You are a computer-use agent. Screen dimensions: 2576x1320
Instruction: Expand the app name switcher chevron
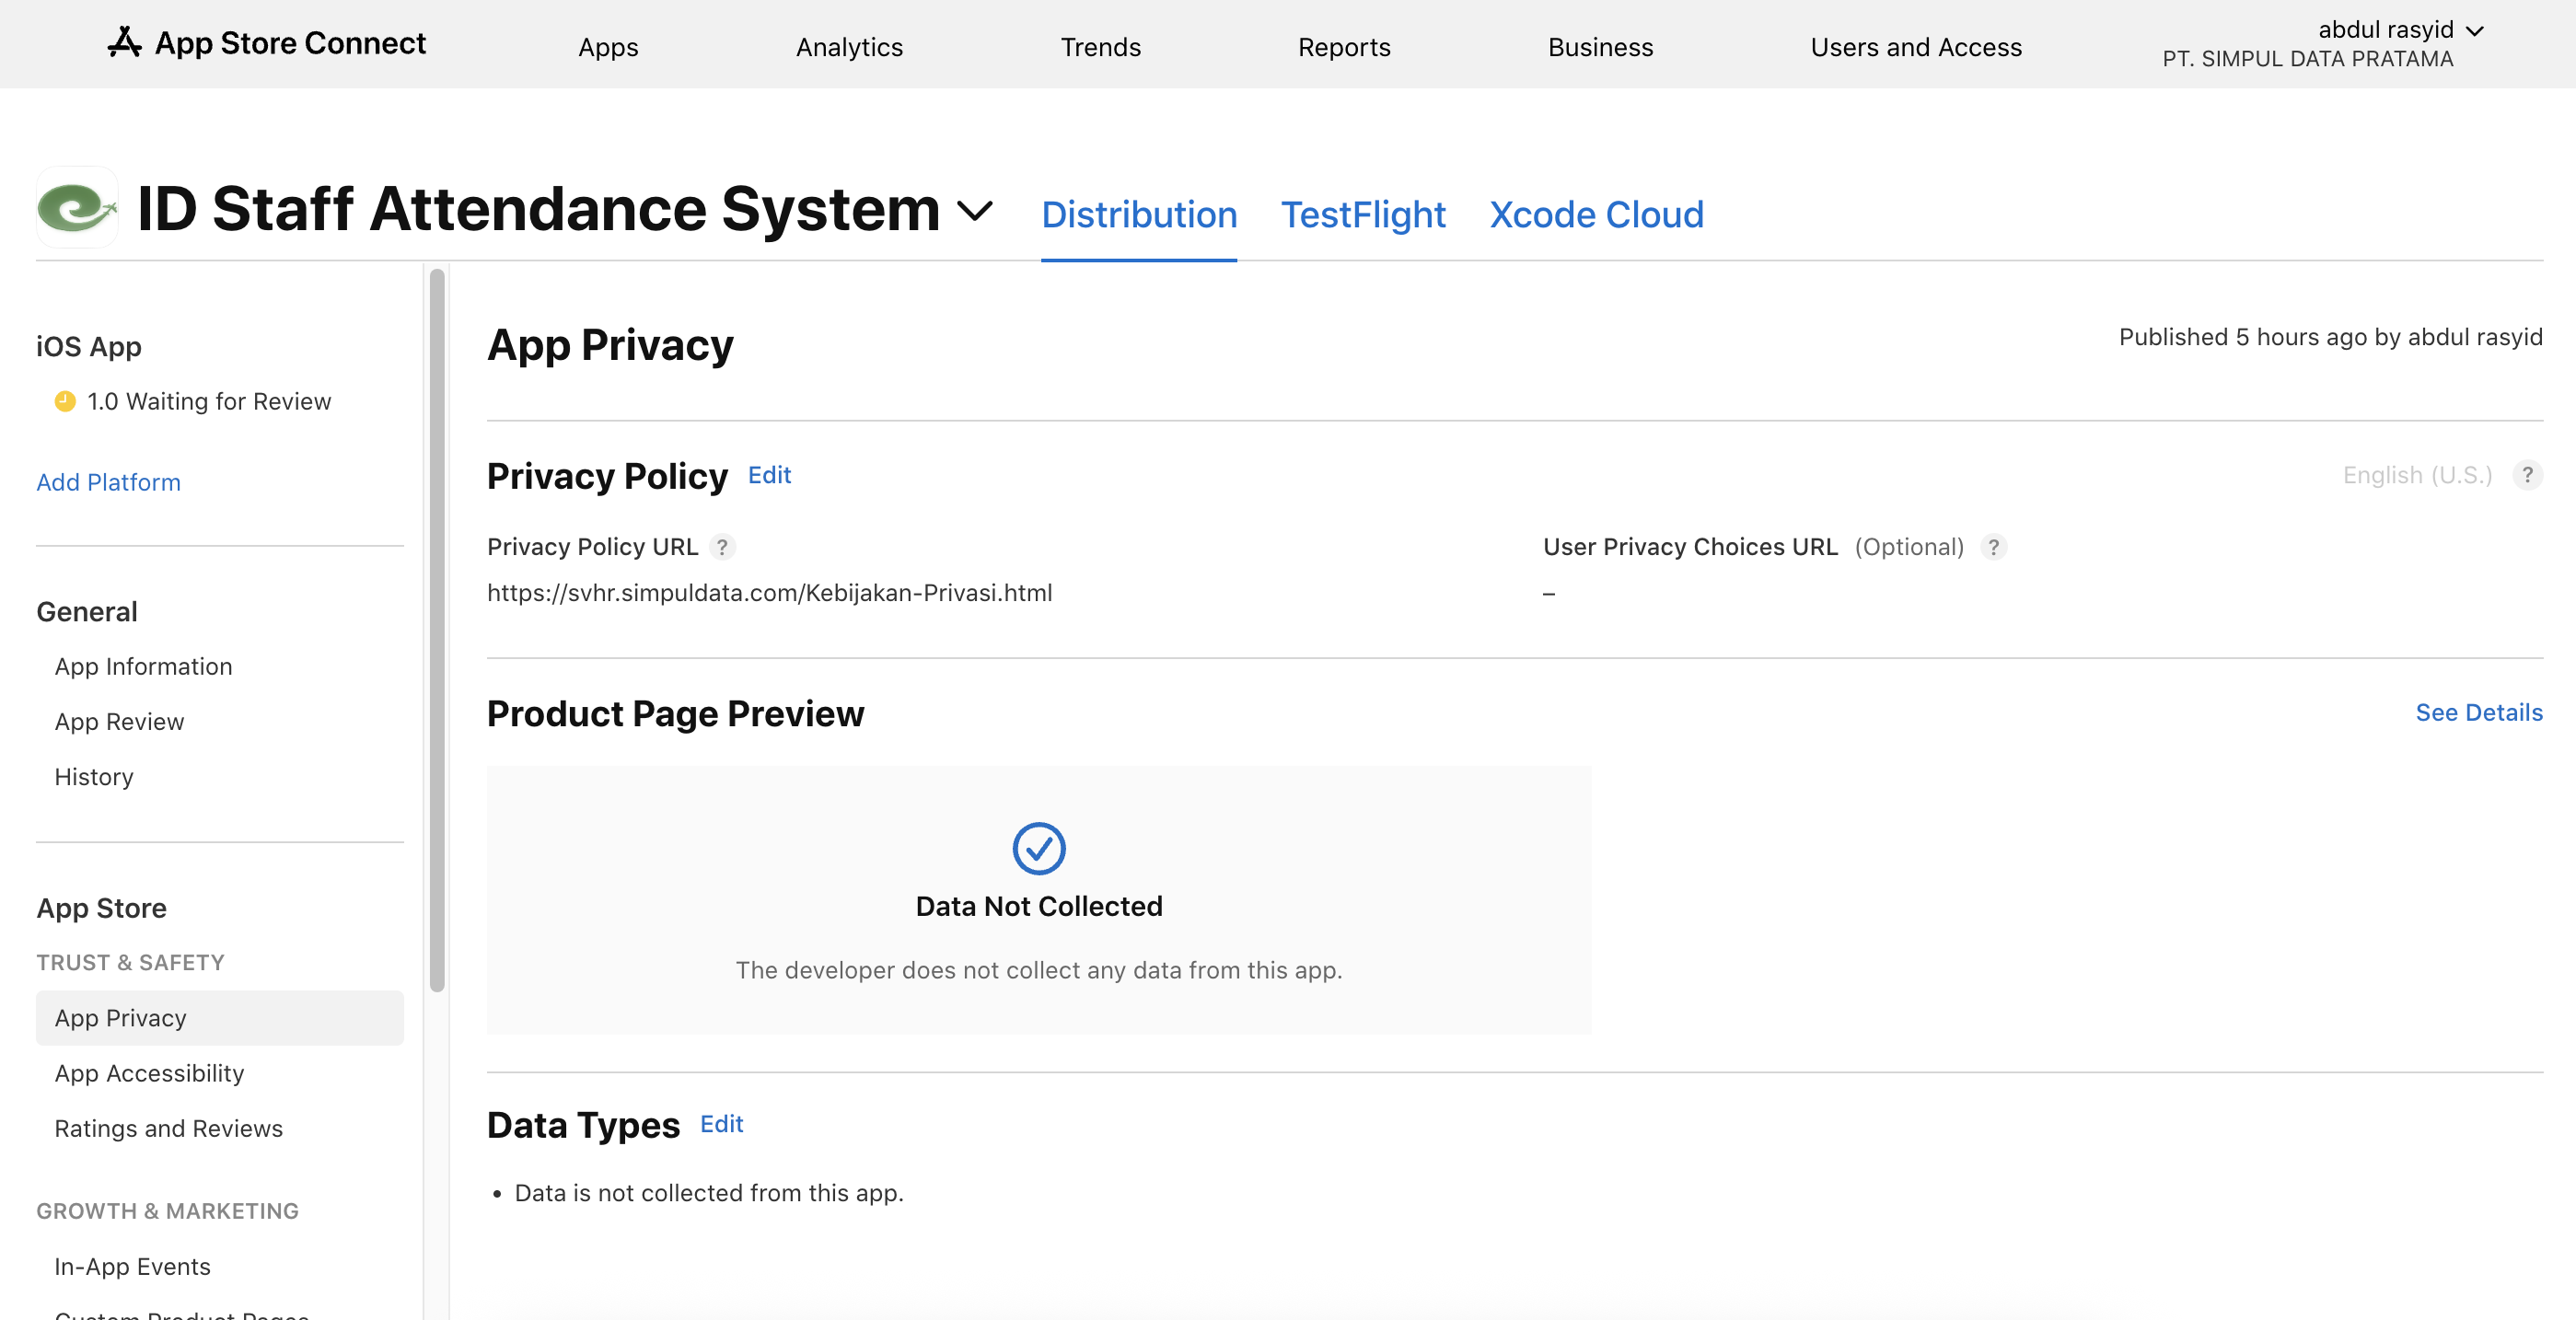974,211
